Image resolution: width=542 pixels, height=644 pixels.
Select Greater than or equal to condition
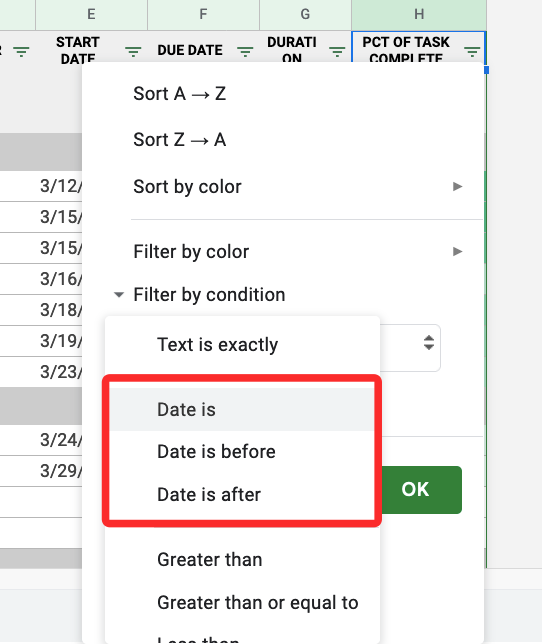[x=242, y=603]
